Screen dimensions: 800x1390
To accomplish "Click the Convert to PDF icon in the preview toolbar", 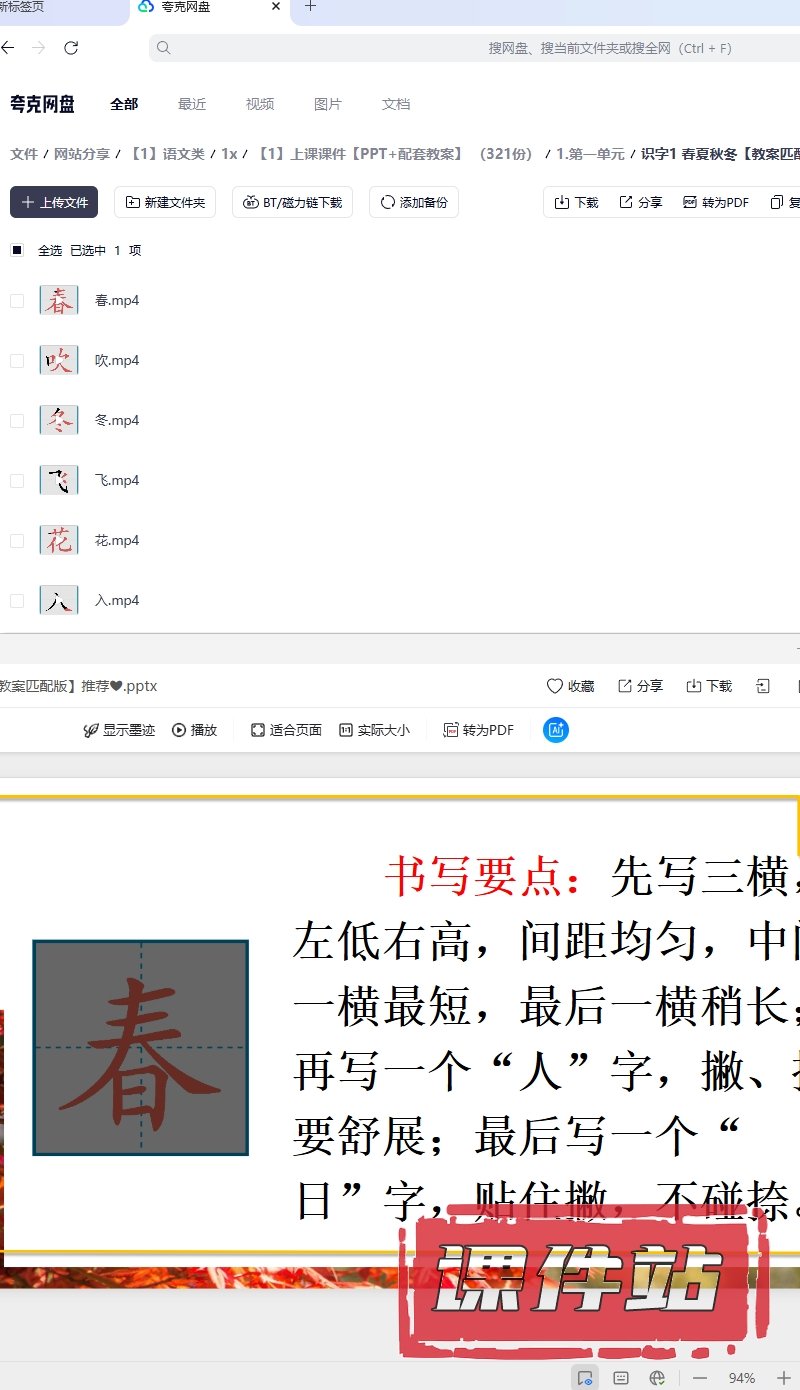I will click(x=451, y=730).
